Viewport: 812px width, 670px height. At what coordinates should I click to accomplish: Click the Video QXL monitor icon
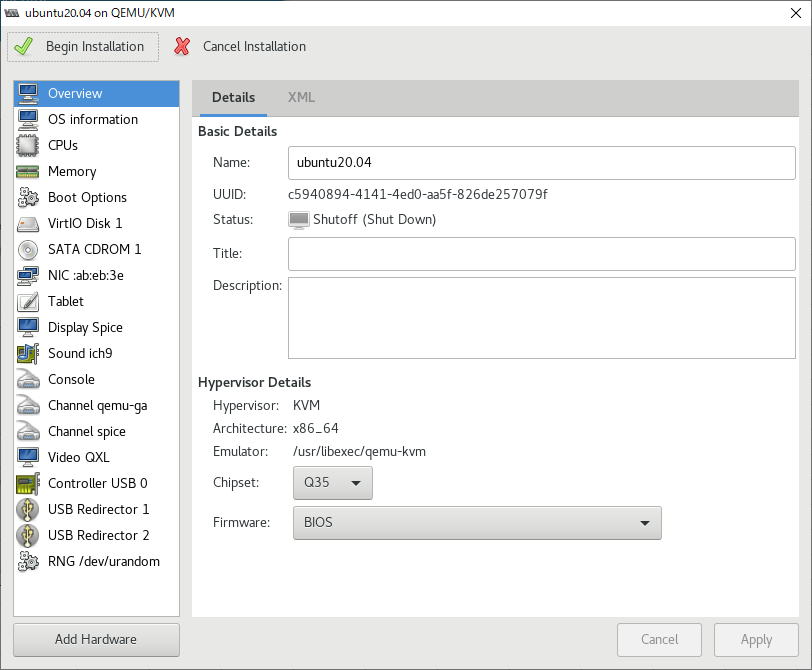pyautogui.click(x=28, y=457)
